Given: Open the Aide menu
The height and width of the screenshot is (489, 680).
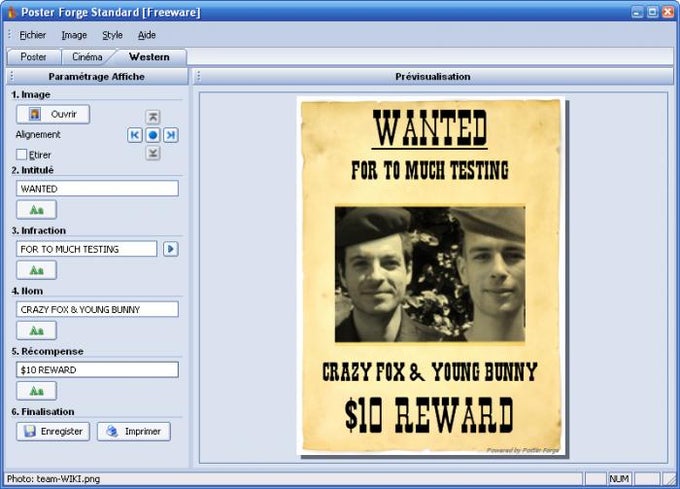Looking at the screenshot, I should (147, 35).
